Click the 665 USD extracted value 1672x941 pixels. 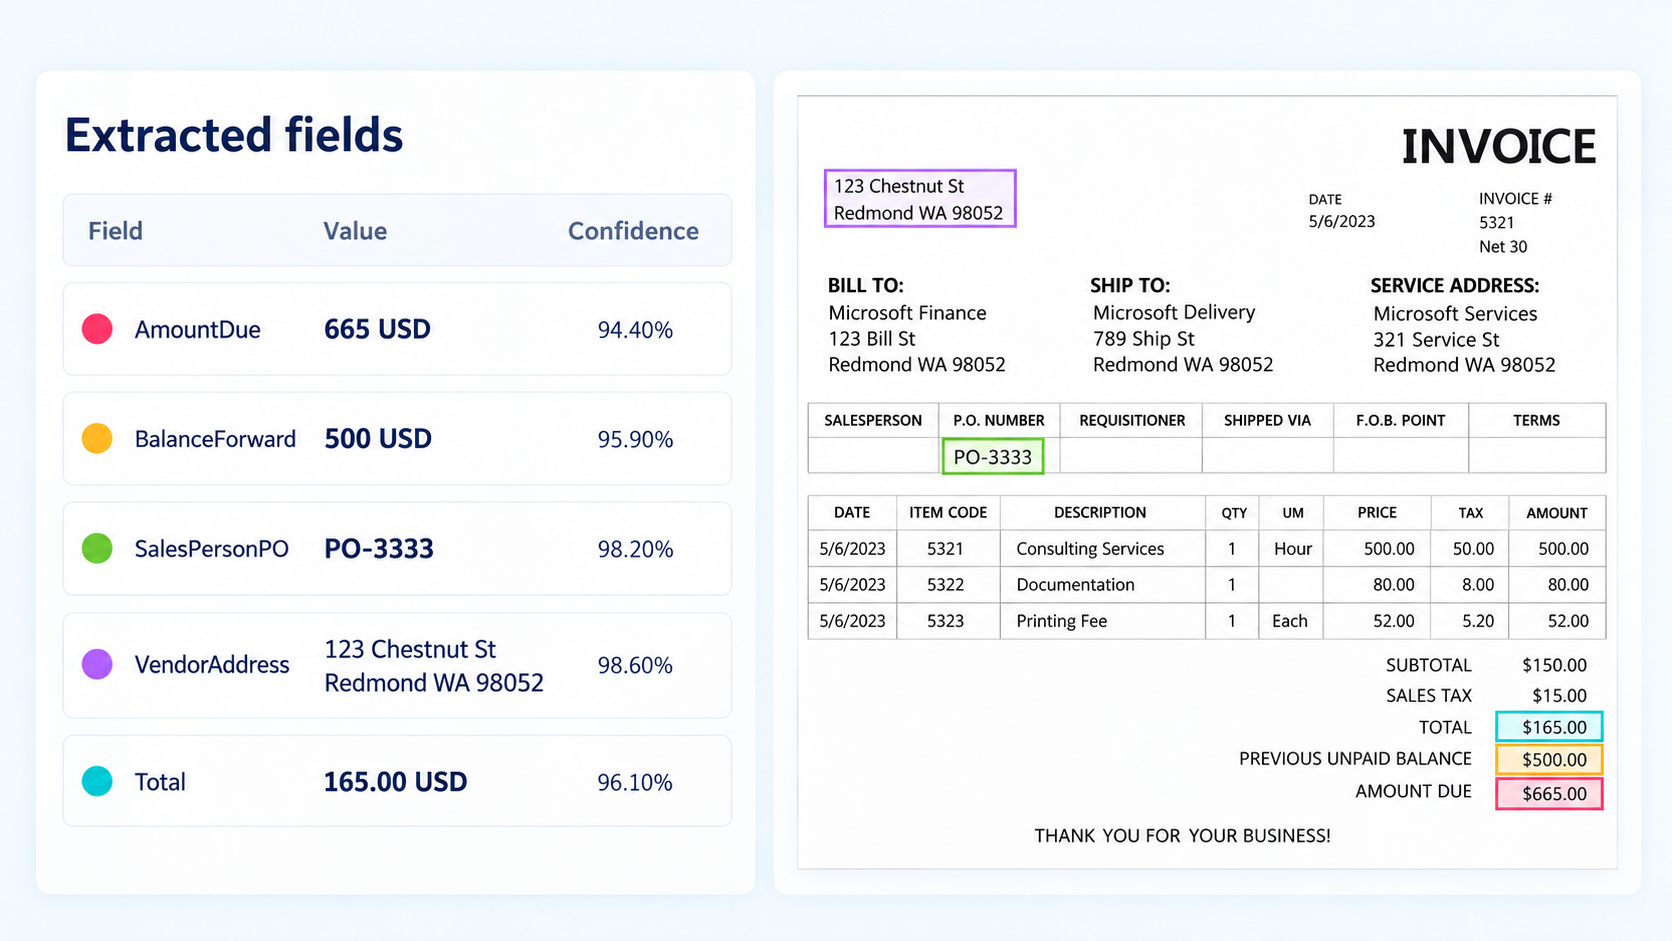coord(377,329)
